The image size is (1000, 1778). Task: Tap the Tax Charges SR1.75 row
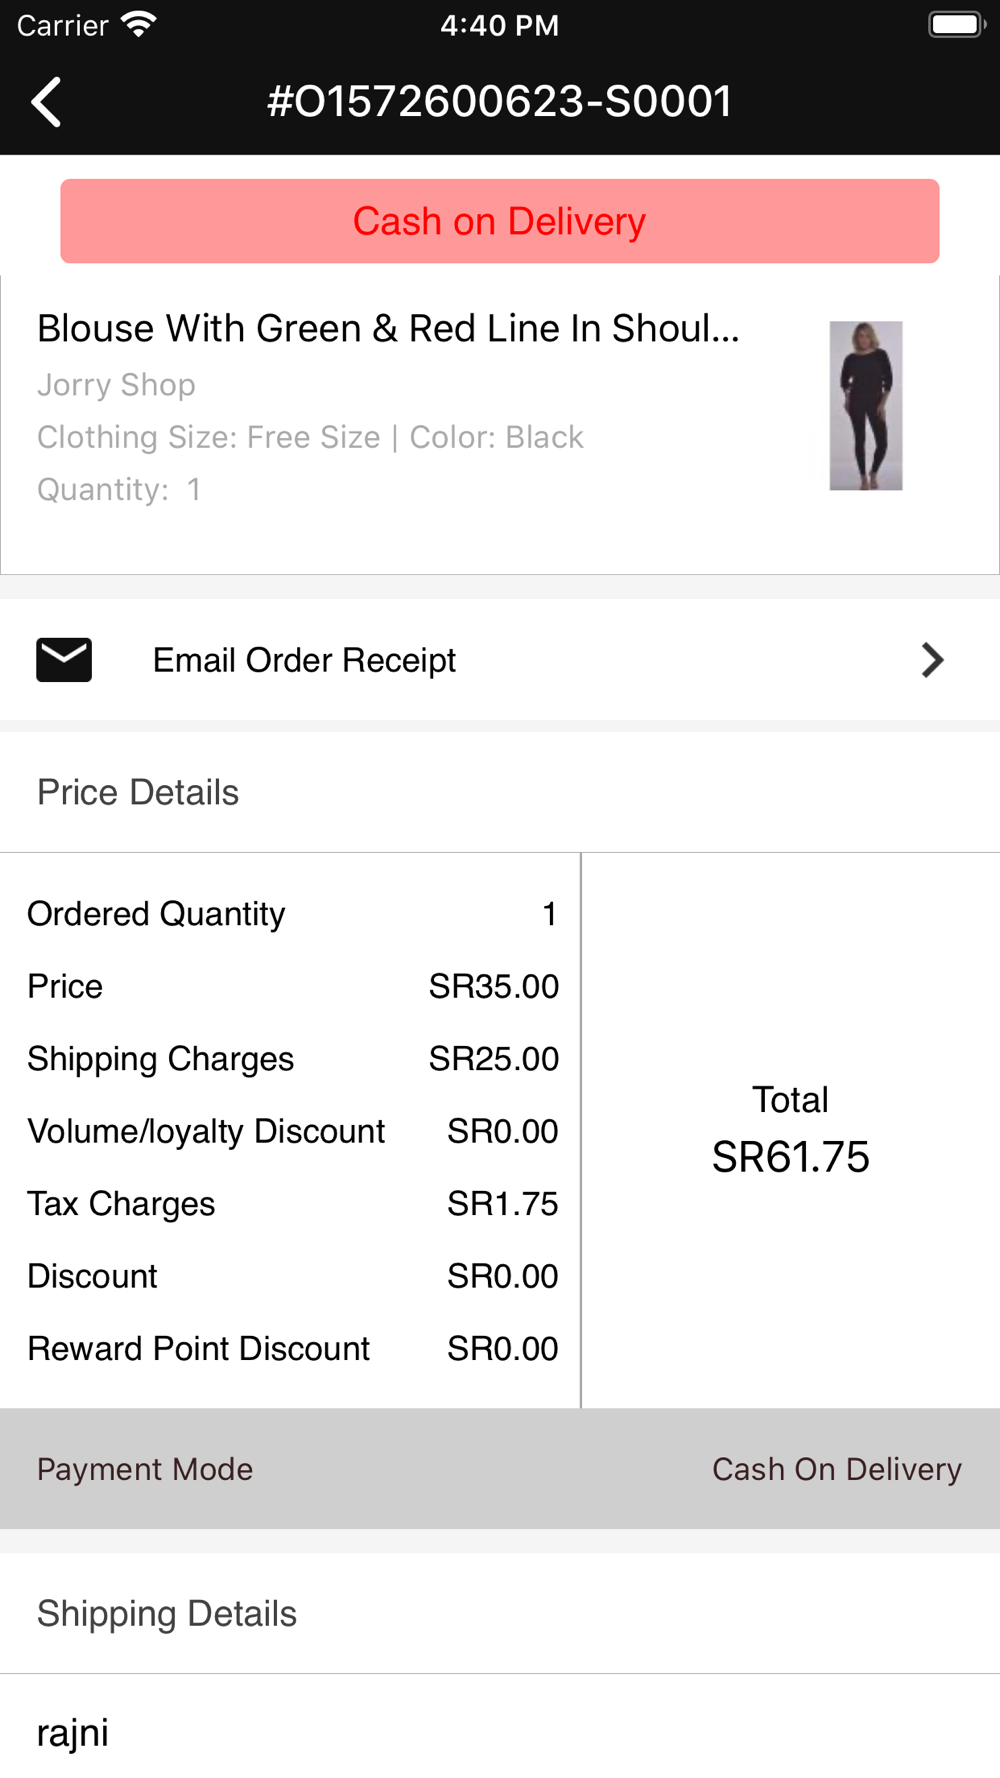292,1204
